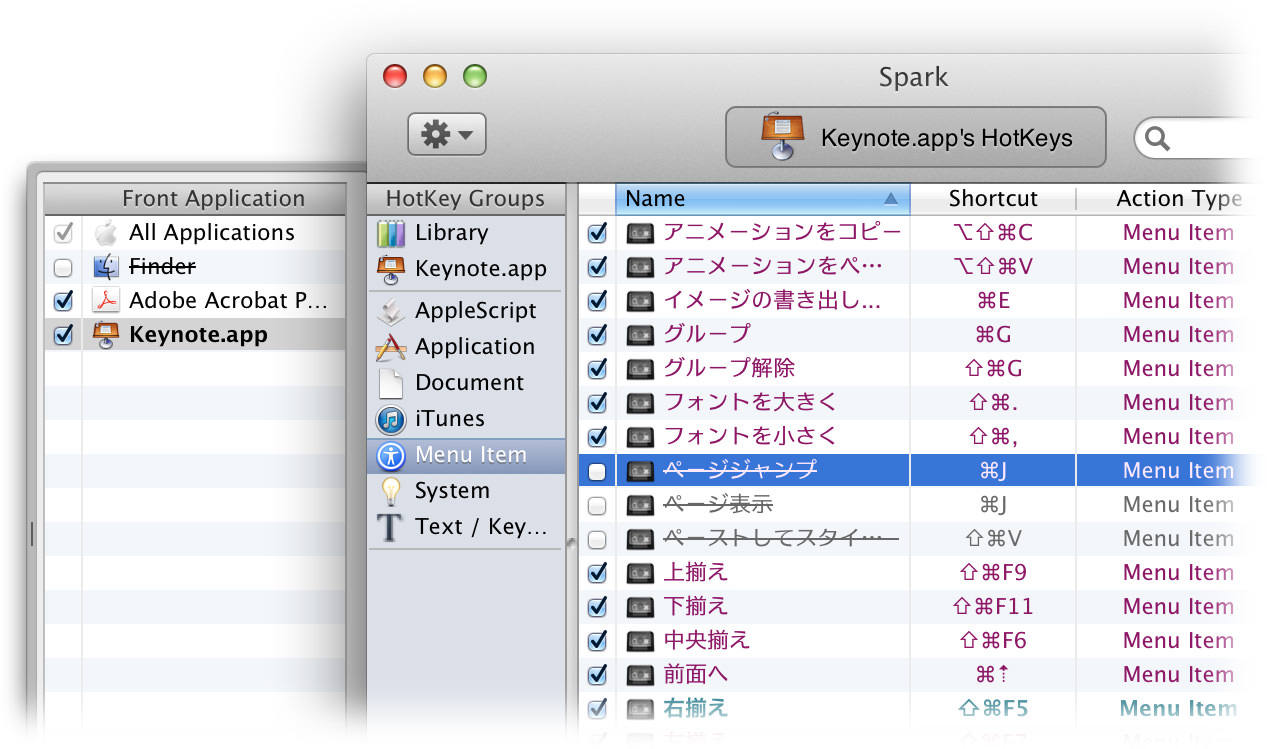Click hotkey icon beside 前面へ

[640, 675]
